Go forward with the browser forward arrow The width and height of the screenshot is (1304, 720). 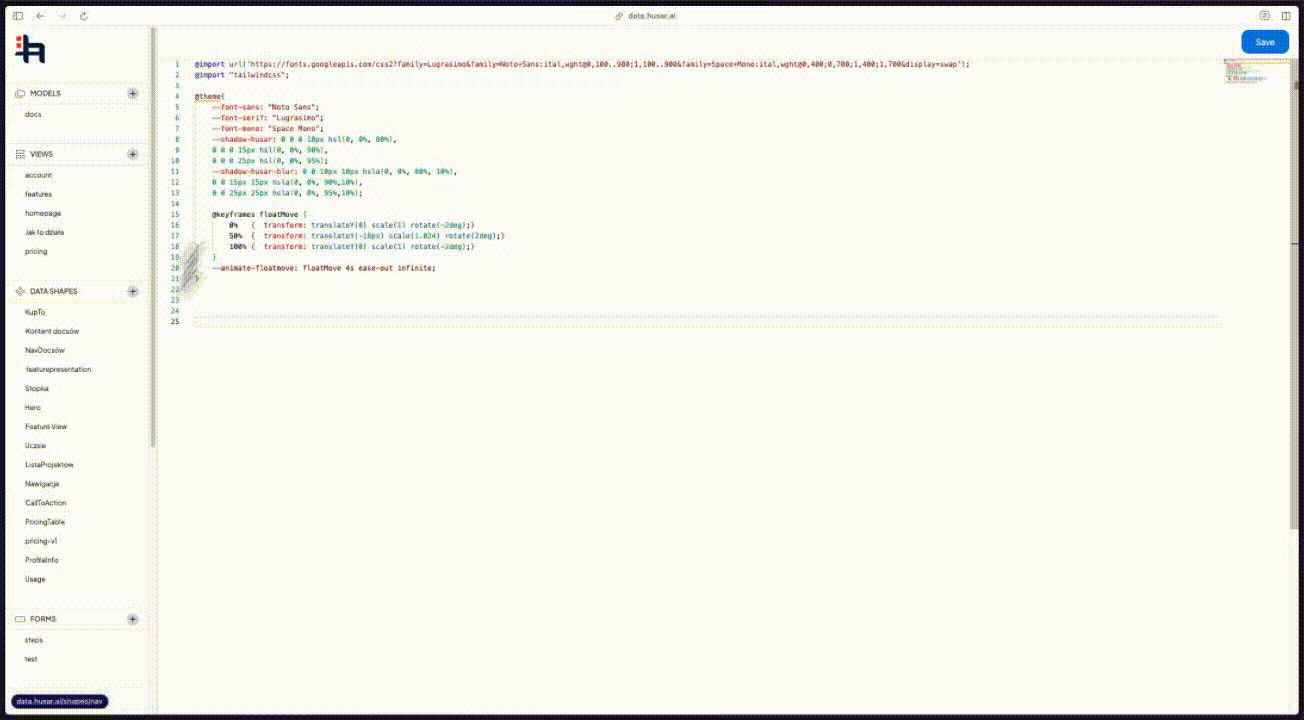[x=61, y=16]
